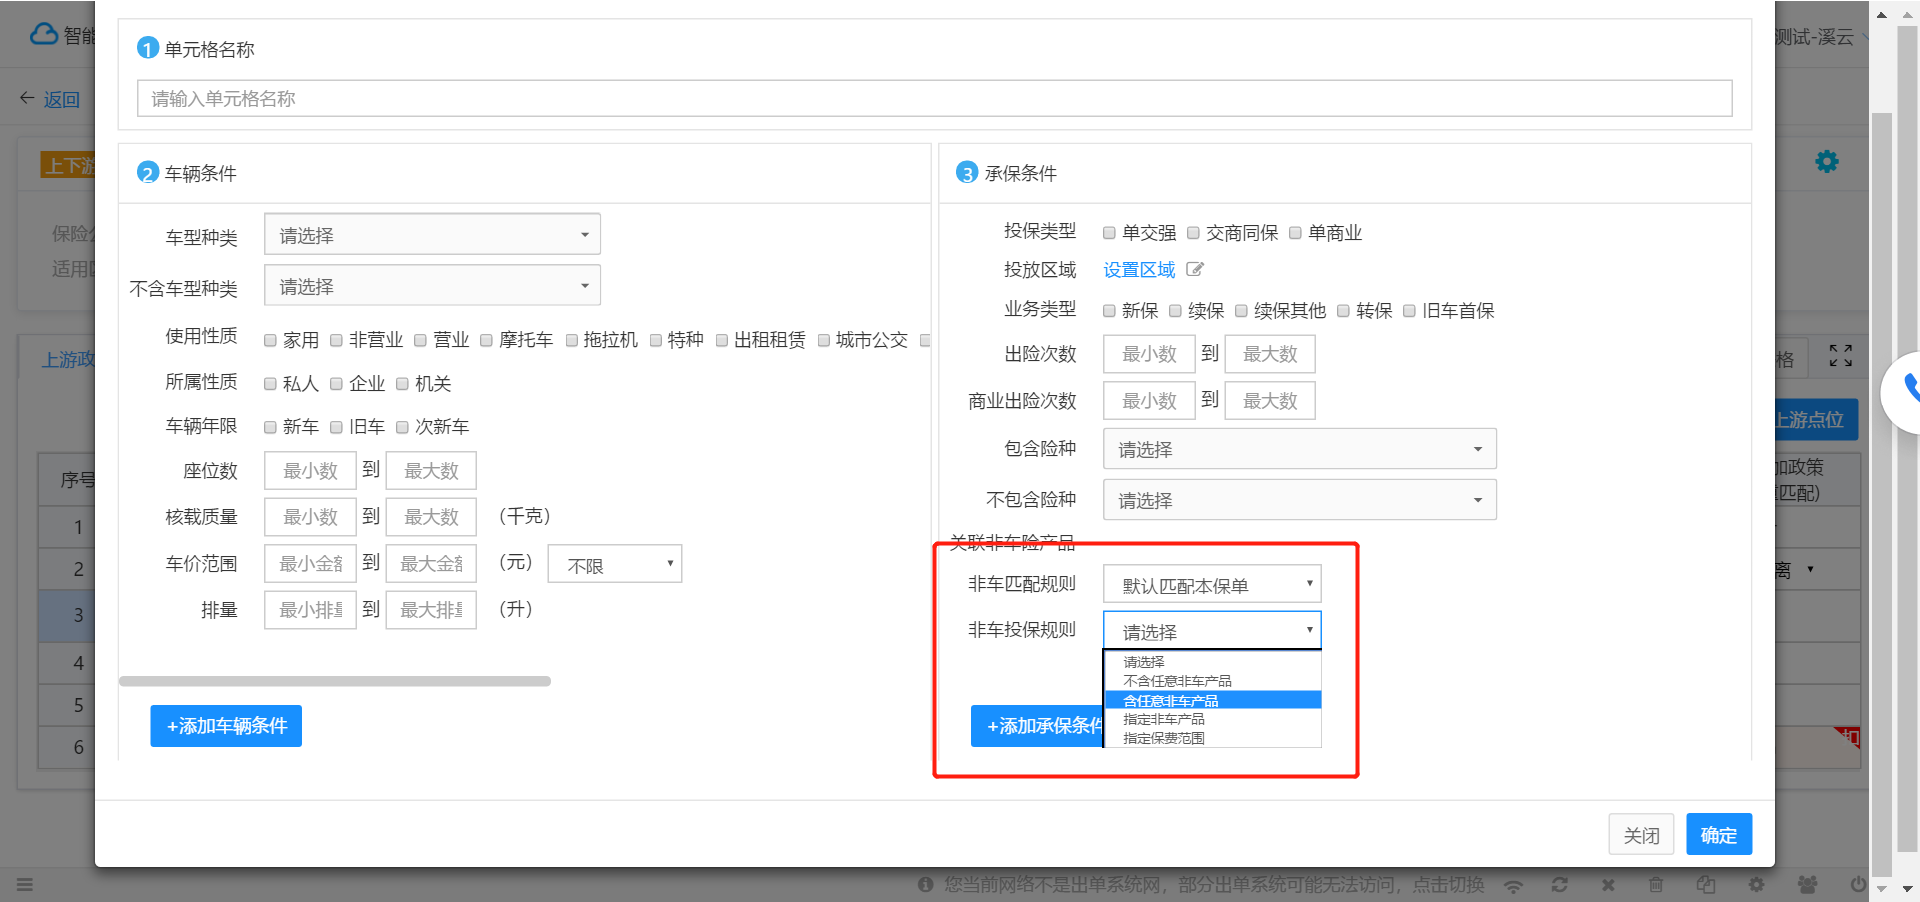Click the blue settings gear behind dialog

point(1827,162)
